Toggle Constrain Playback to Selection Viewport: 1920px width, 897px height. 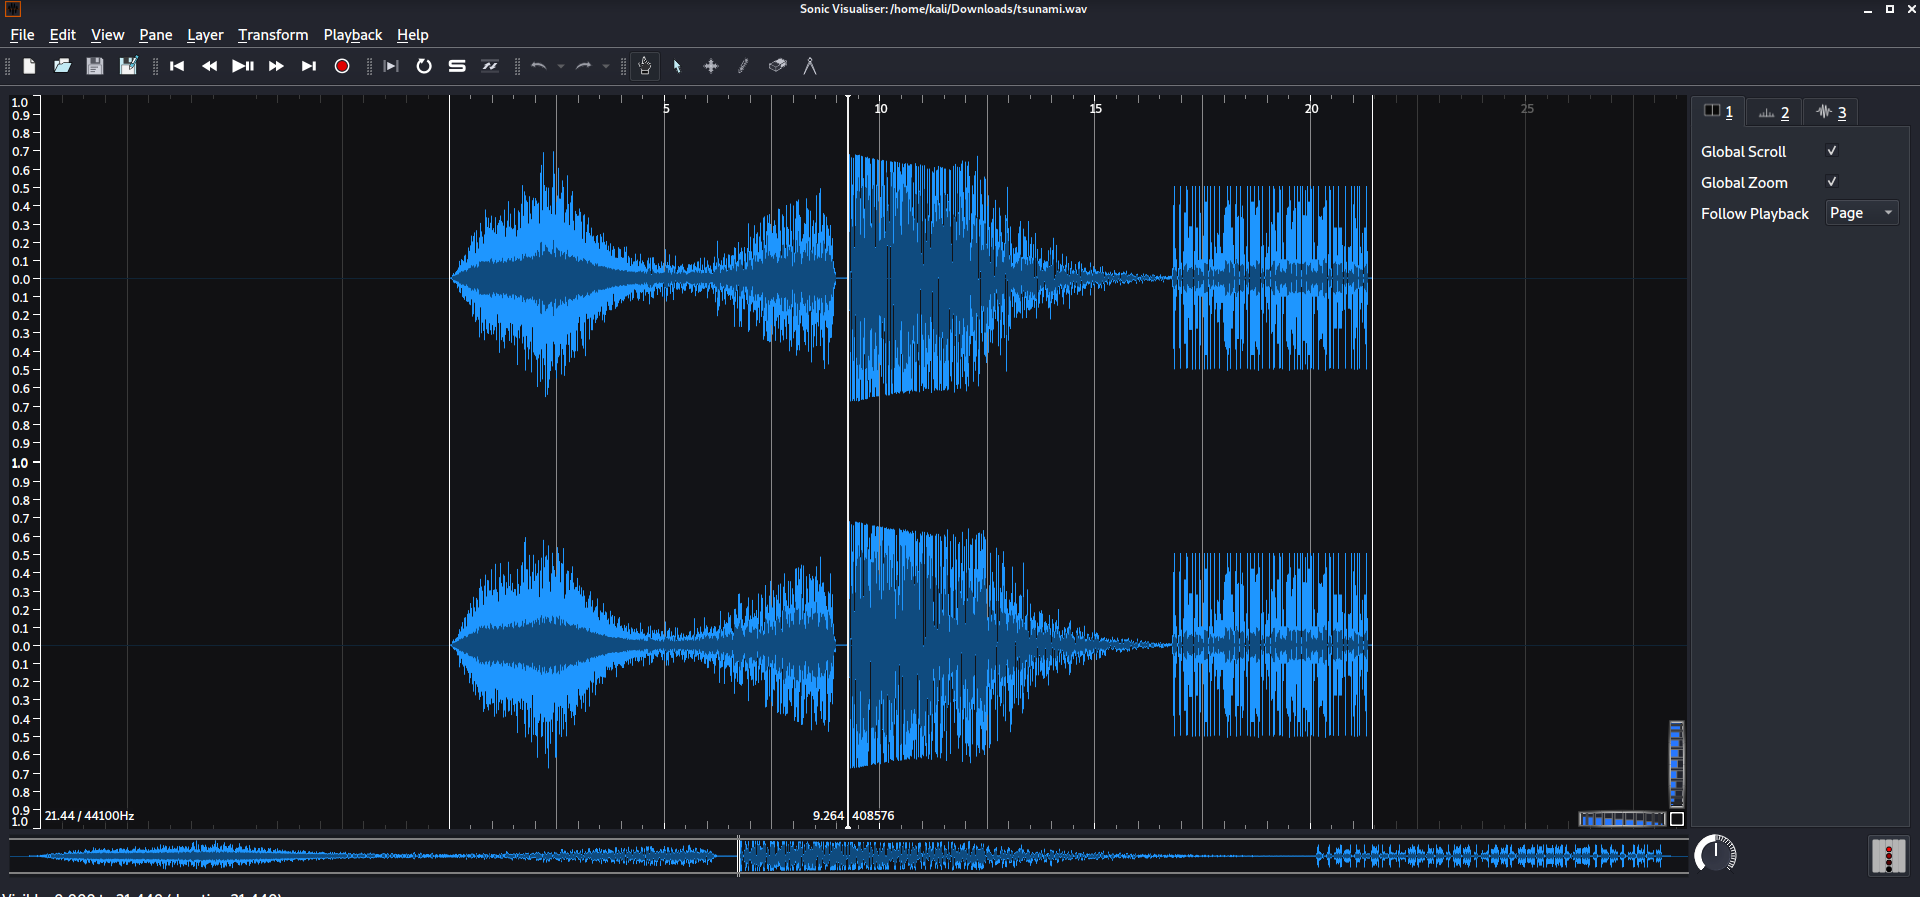[x=391, y=66]
